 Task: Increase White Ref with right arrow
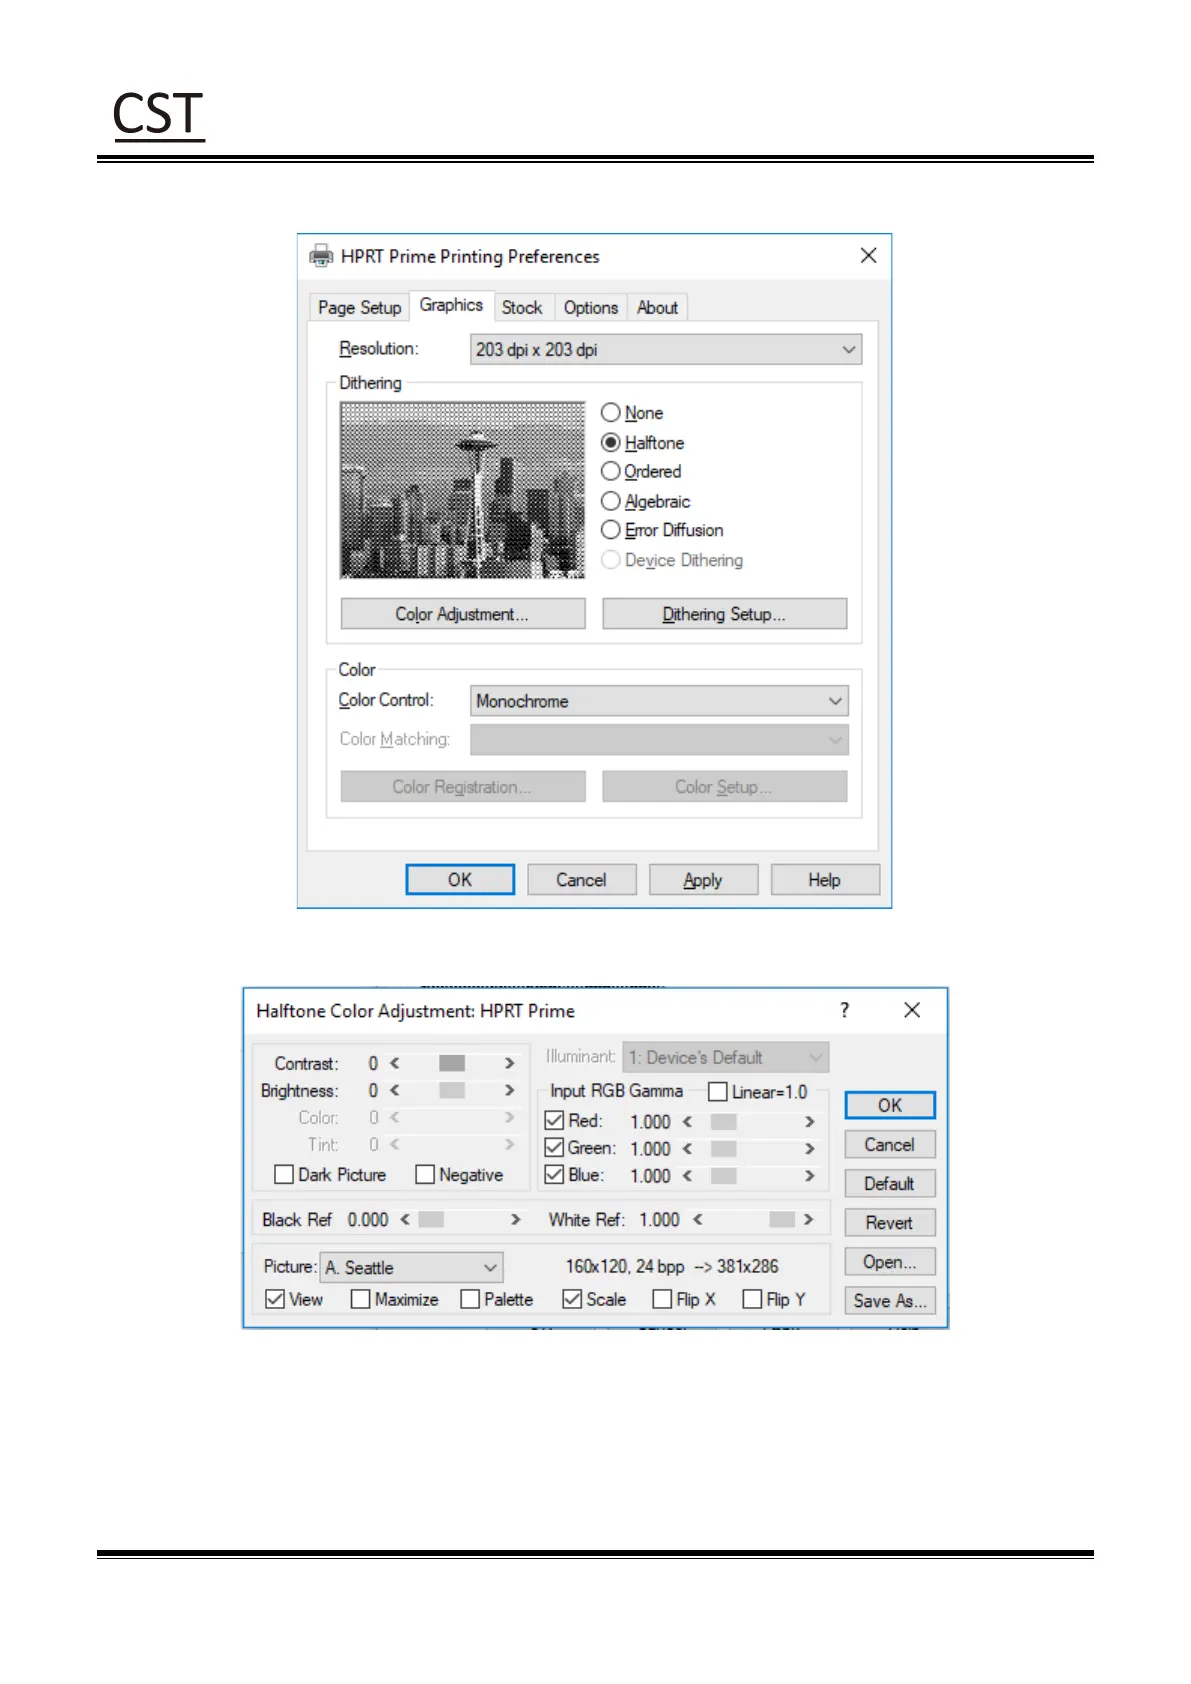point(808,1219)
